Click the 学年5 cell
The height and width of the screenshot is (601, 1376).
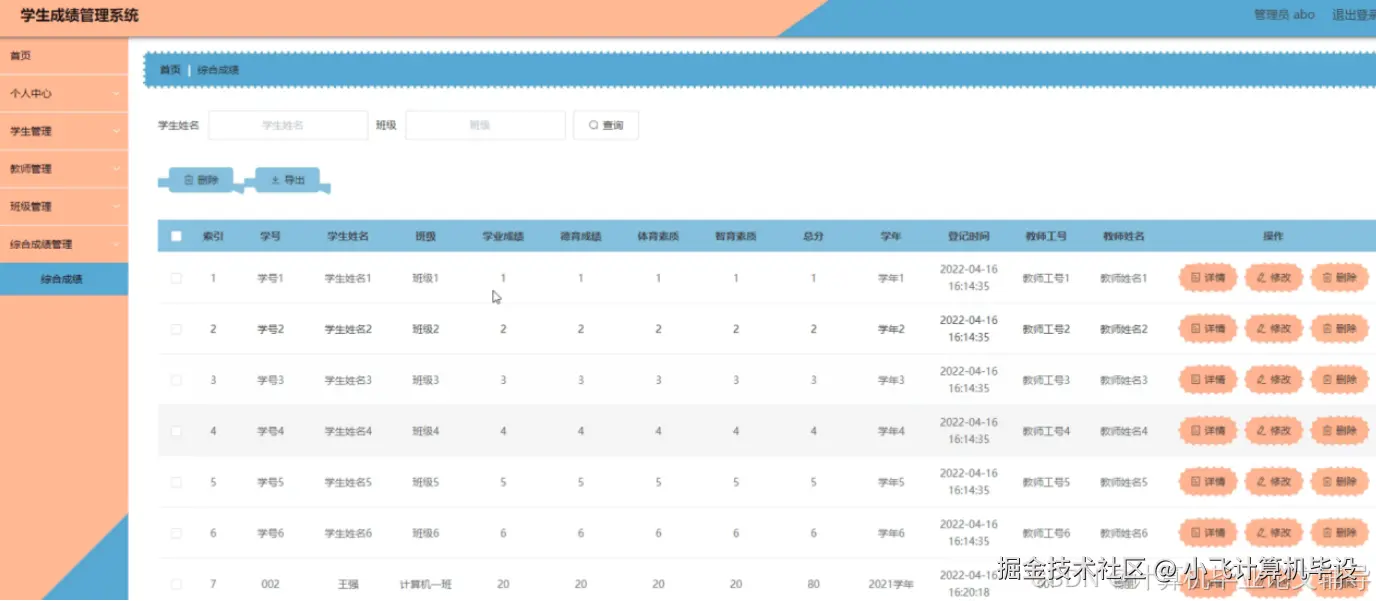click(891, 482)
